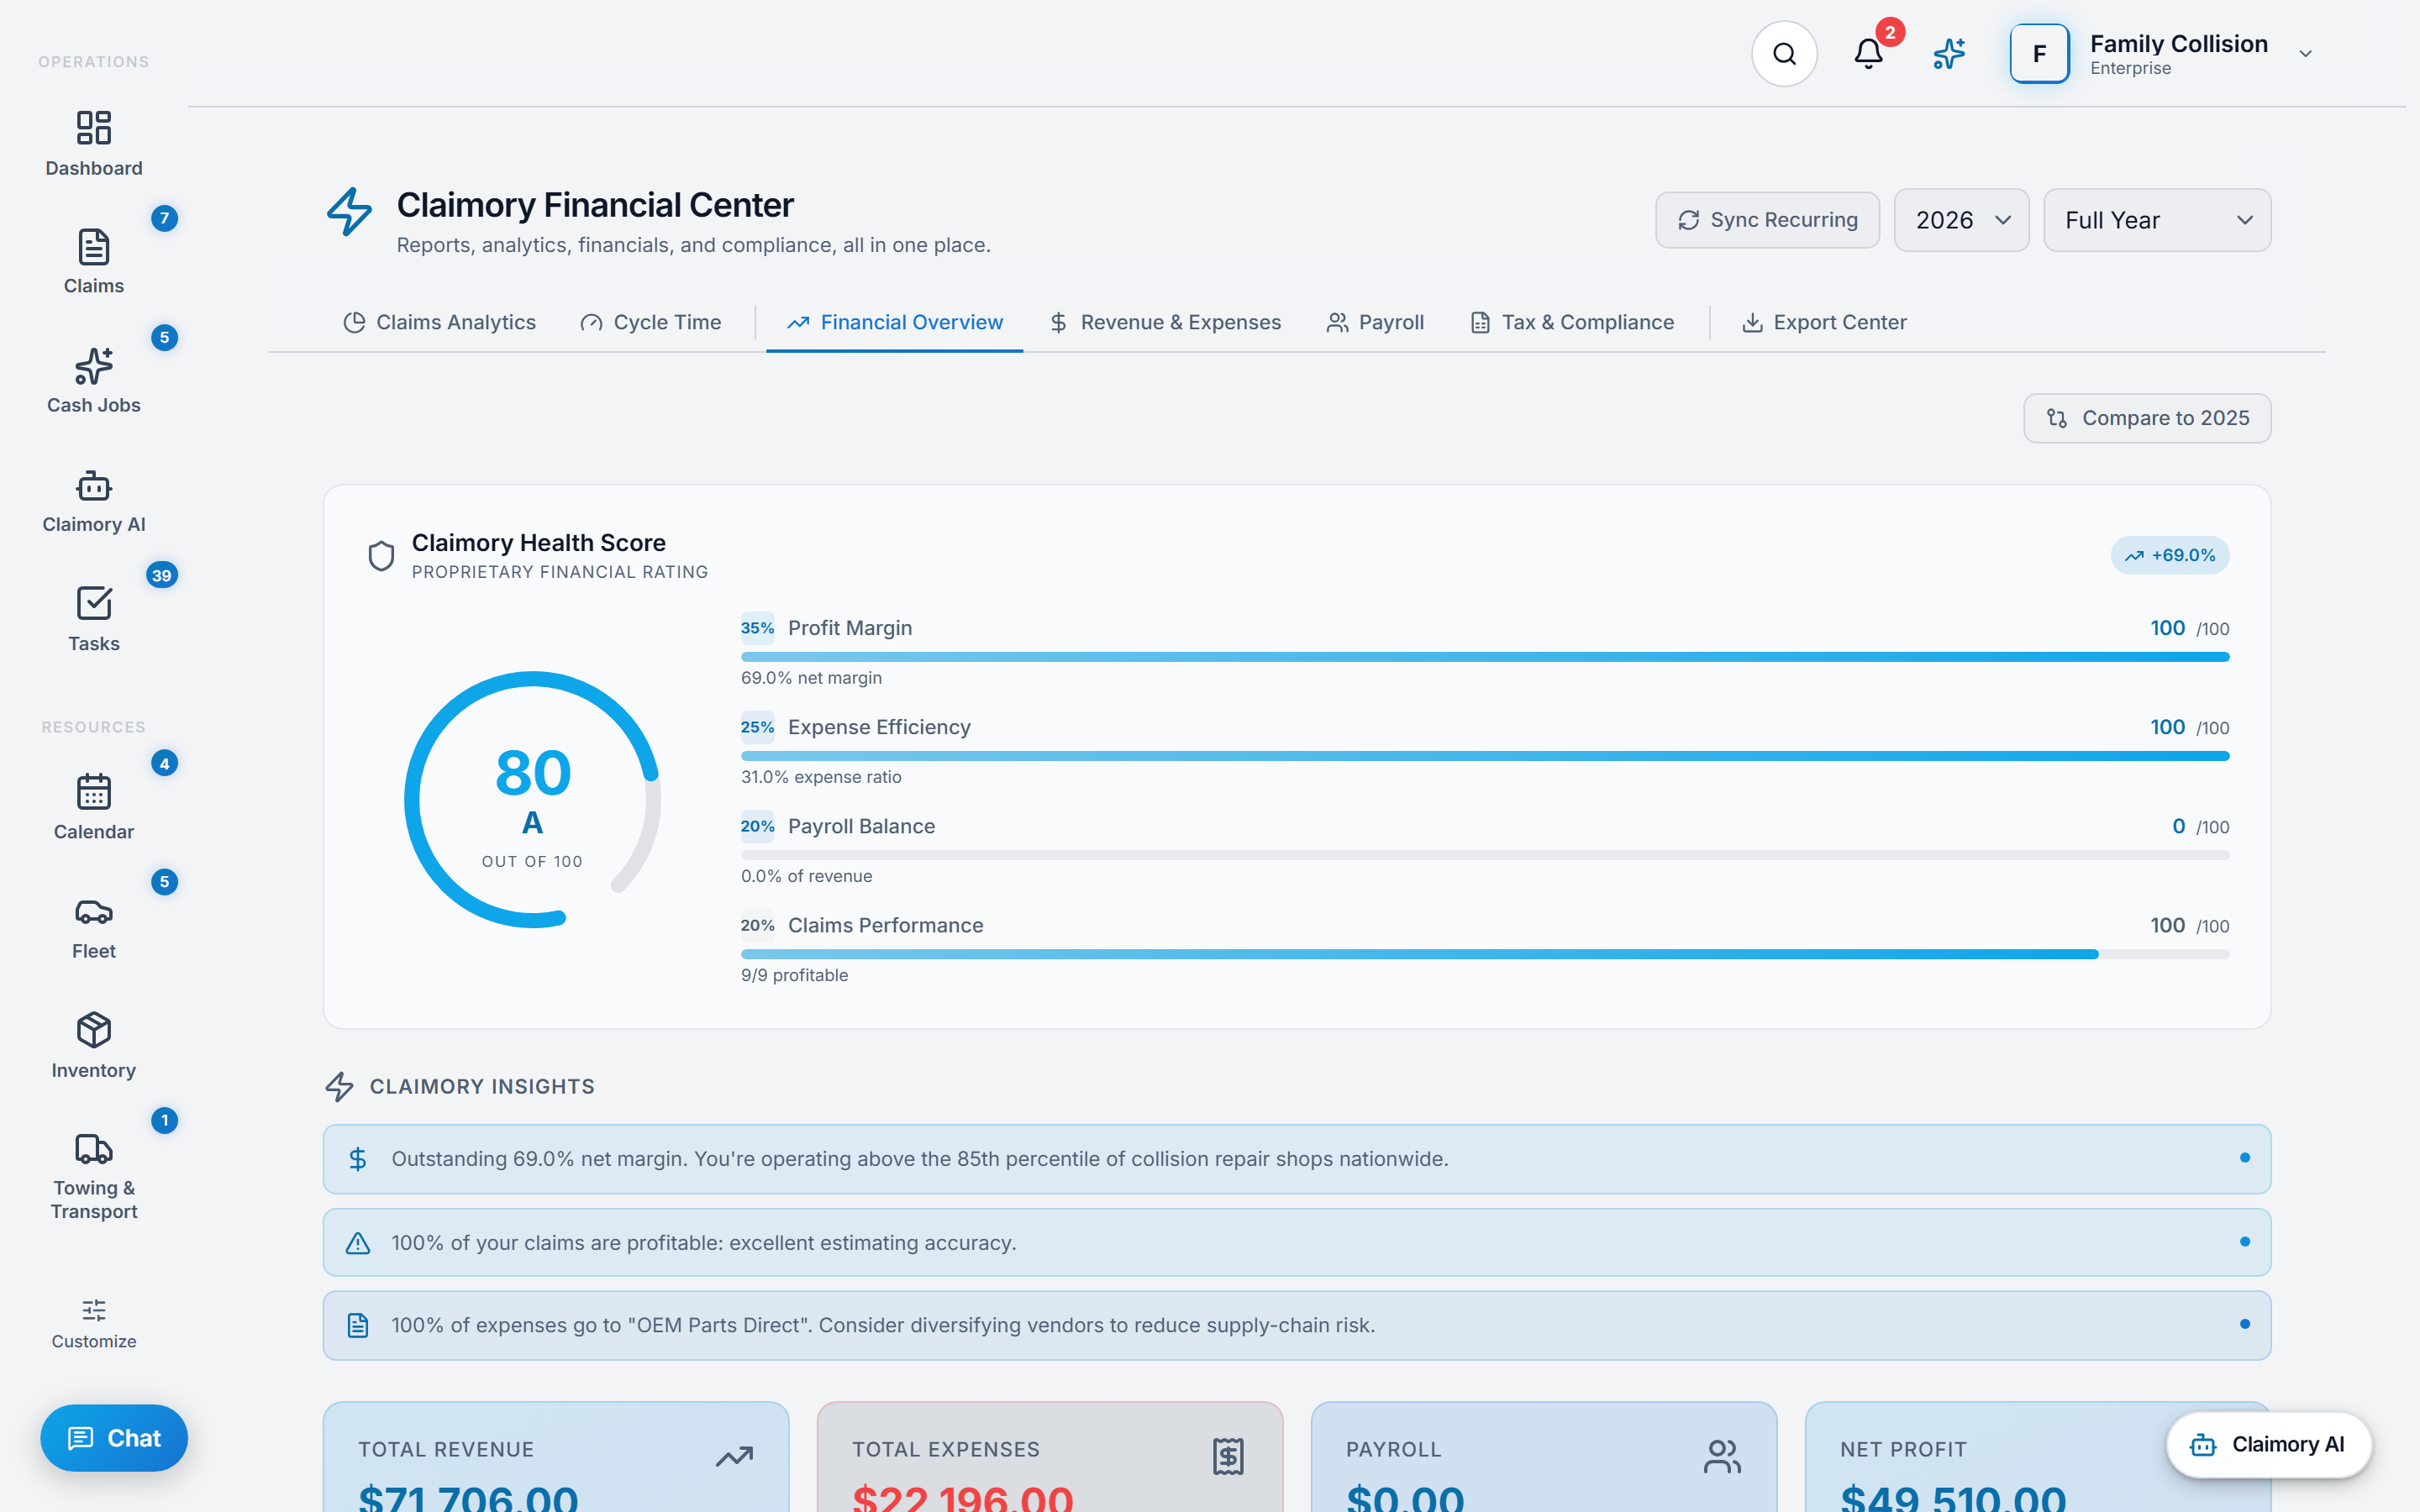Image resolution: width=2420 pixels, height=1512 pixels.
Task: Click the Claims badge showing 7
Action: pos(164,218)
